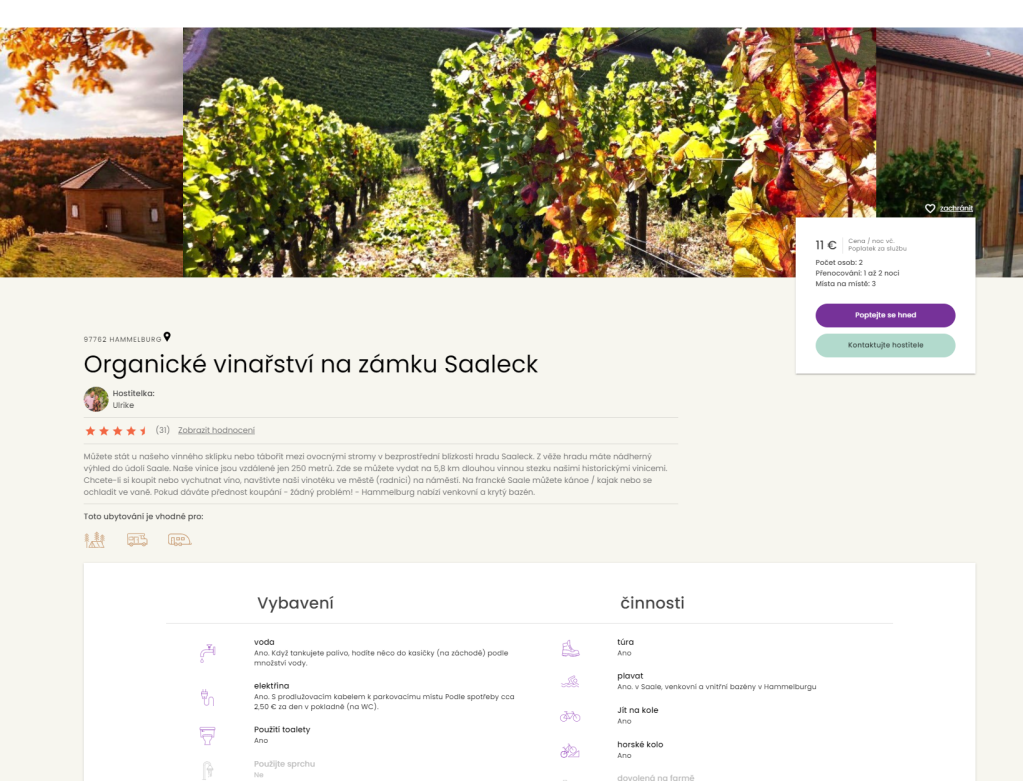Image resolution: width=1023 pixels, height=781 pixels.
Task: Click the toilet icon beside Použití toalety
Action: (207, 735)
